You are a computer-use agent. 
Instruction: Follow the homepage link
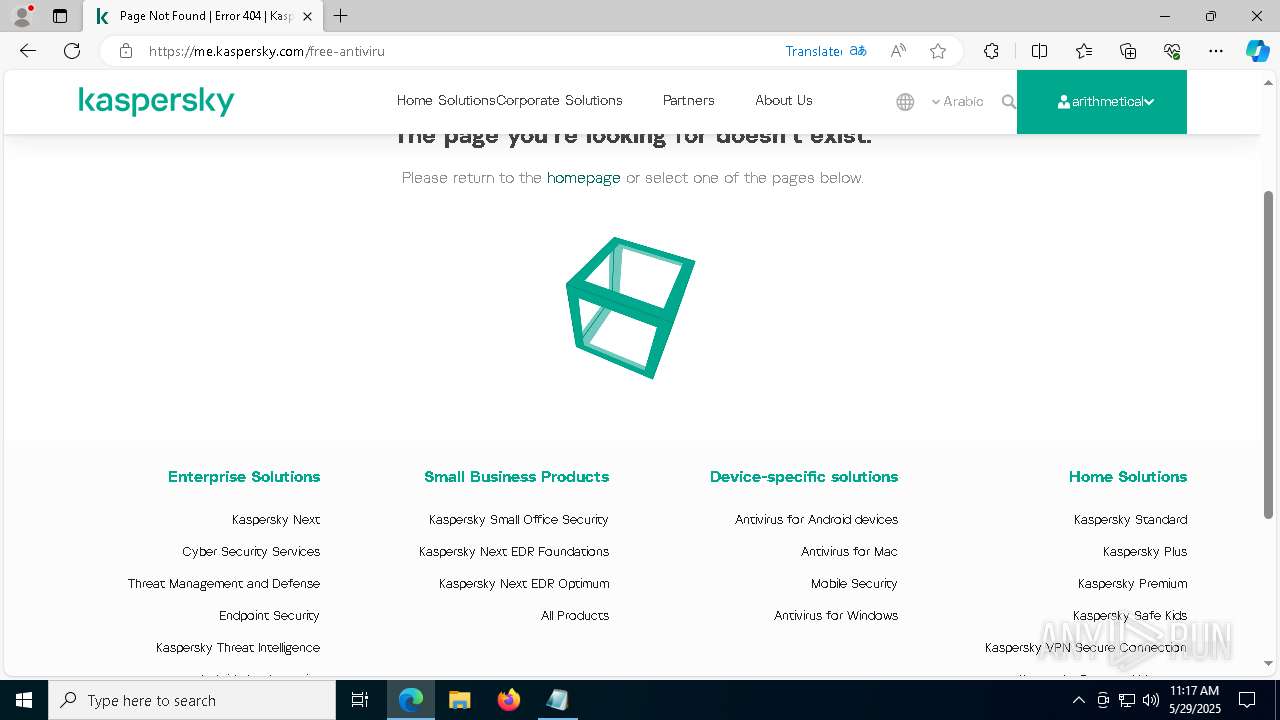tap(584, 177)
